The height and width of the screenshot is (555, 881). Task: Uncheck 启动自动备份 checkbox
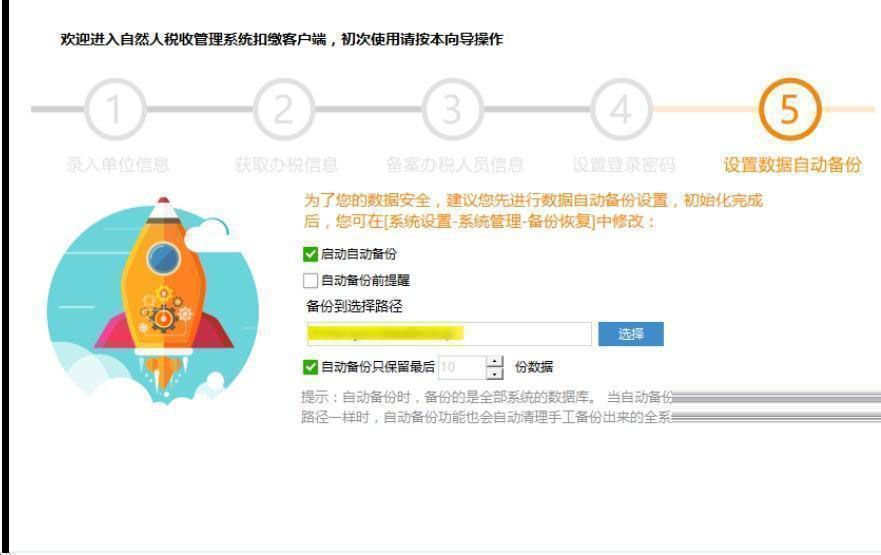[310, 254]
